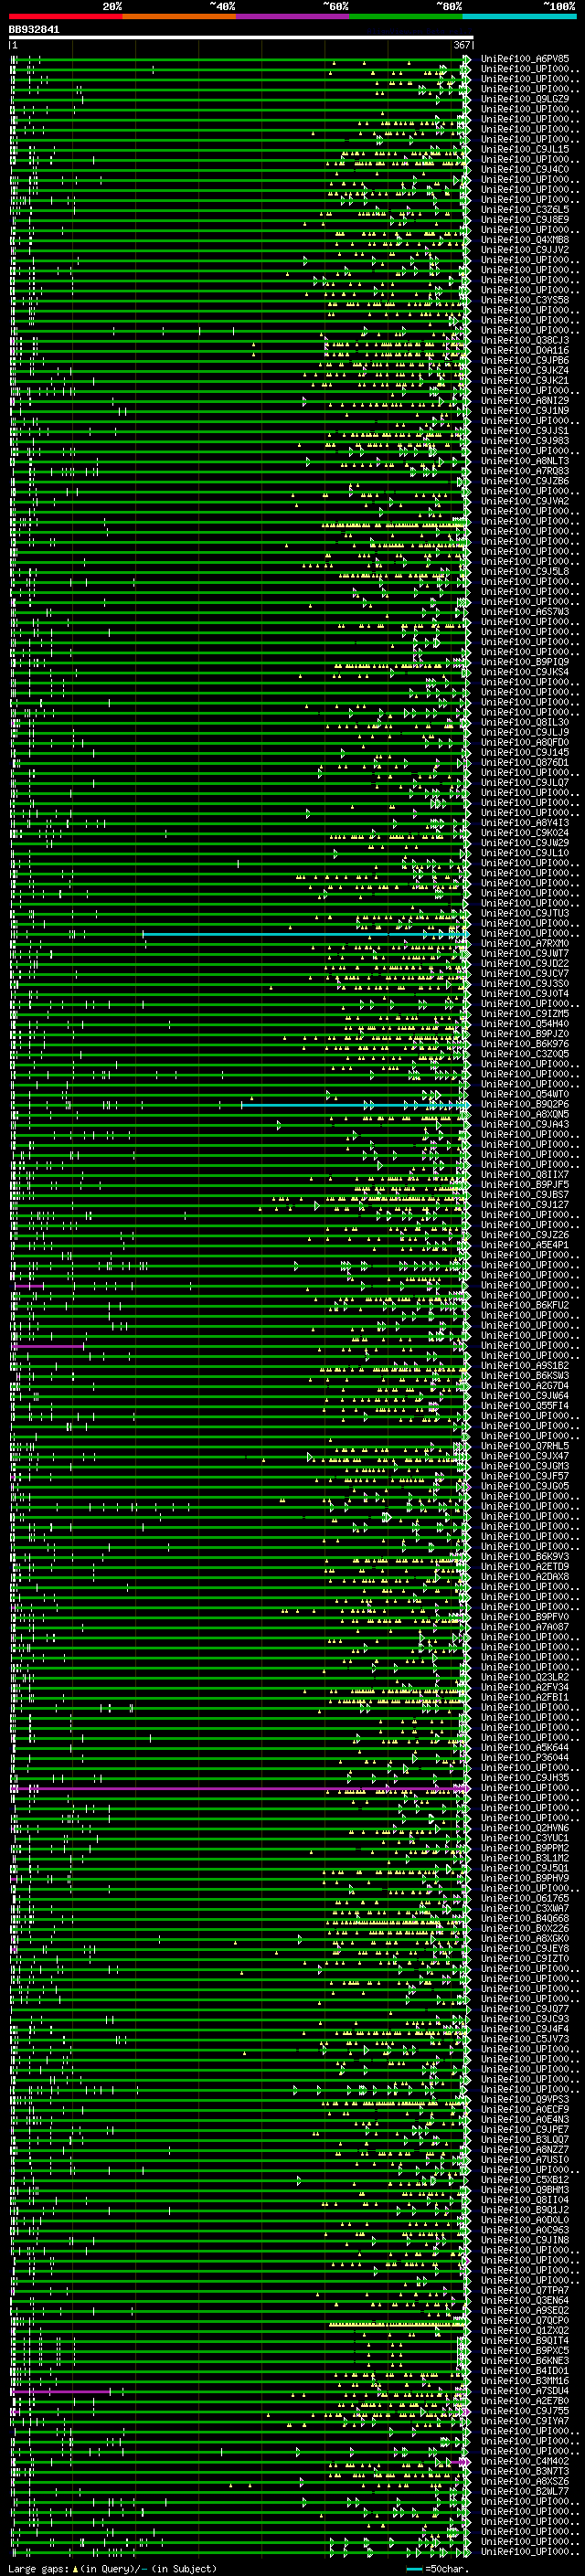585x2576 pixels.
Task: Click hit label UniRef100_C9K024
Action: (x=525, y=833)
